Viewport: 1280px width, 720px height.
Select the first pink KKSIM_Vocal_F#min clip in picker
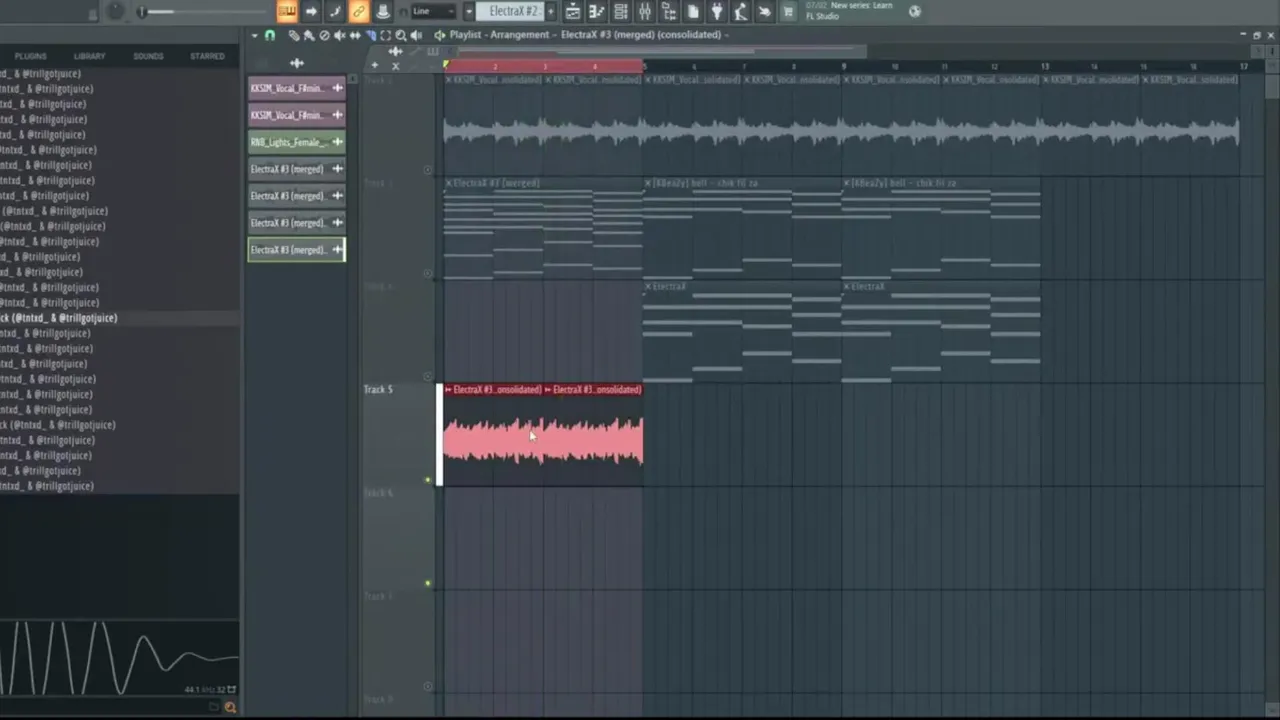click(296, 88)
